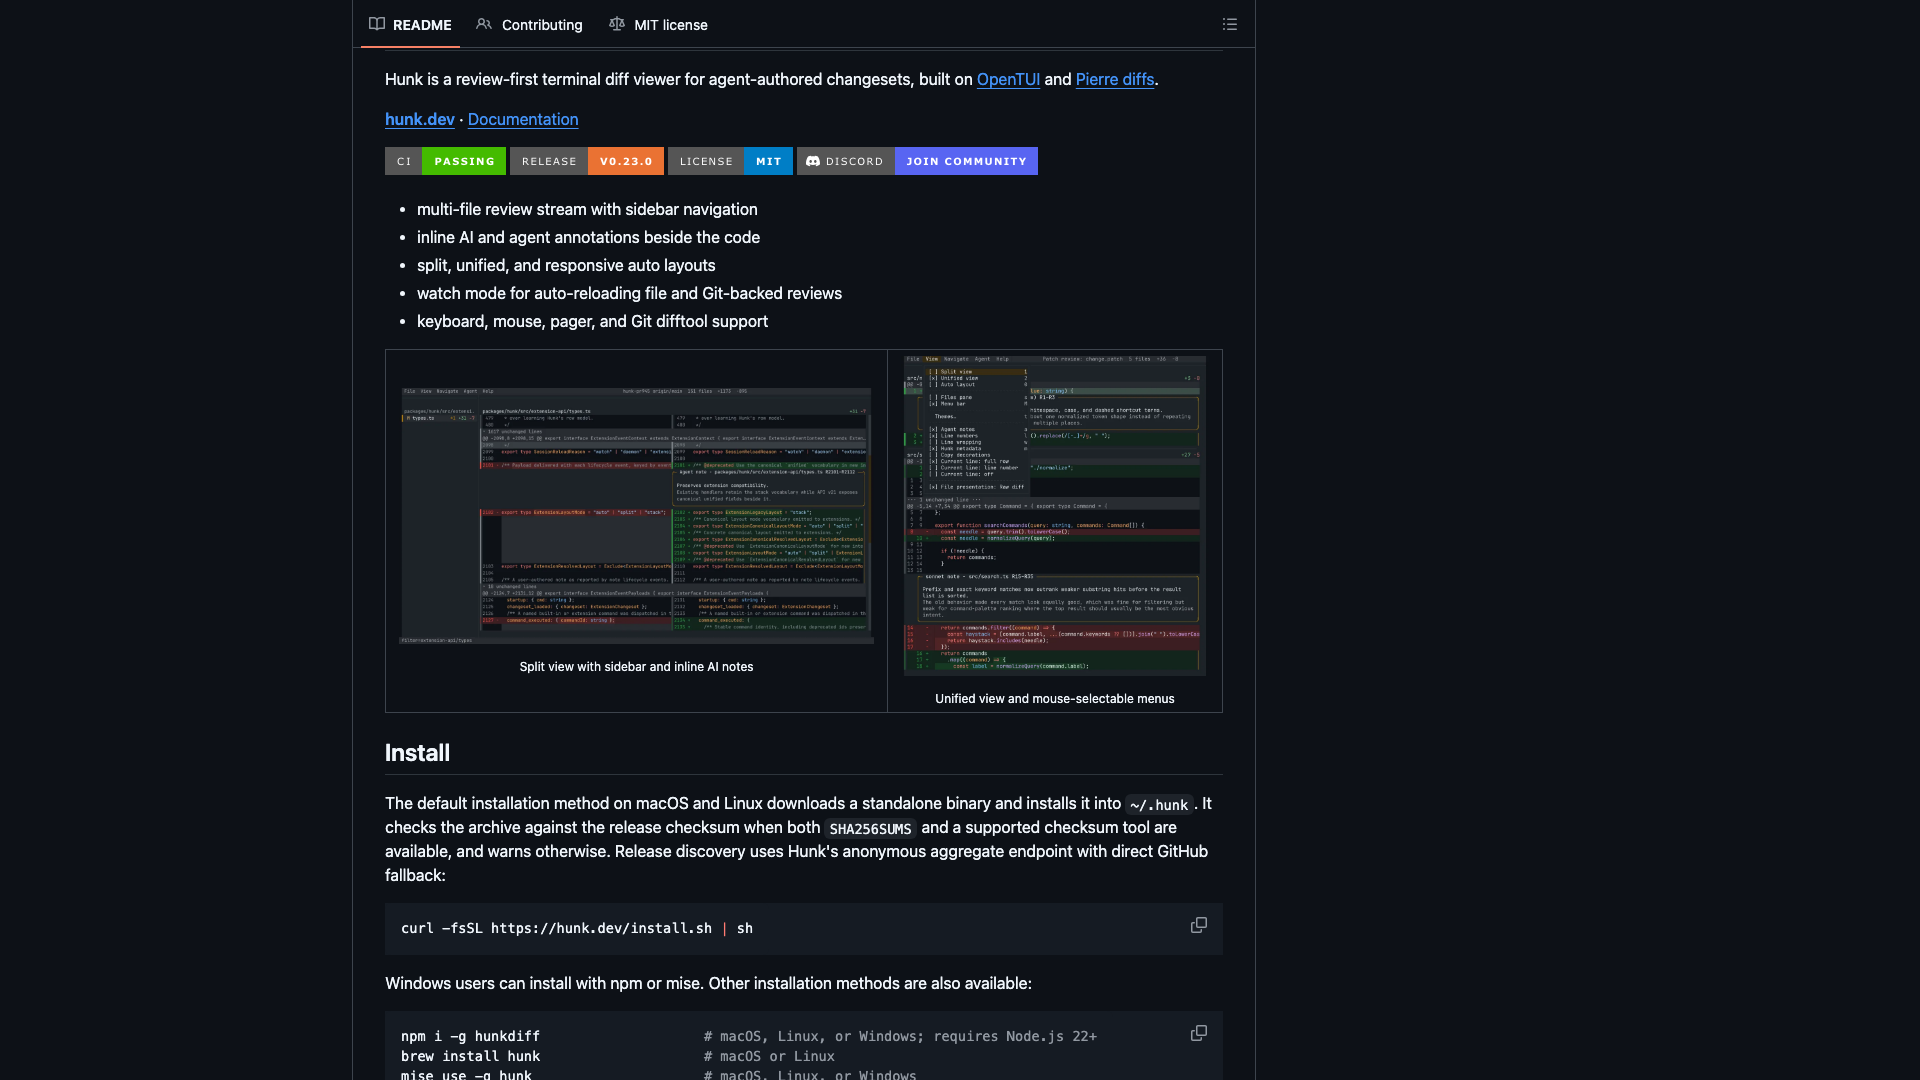Click the 'npm i -g hunkdiff' line
The height and width of the screenshot is (1080, 1920).
point(470,1036)
